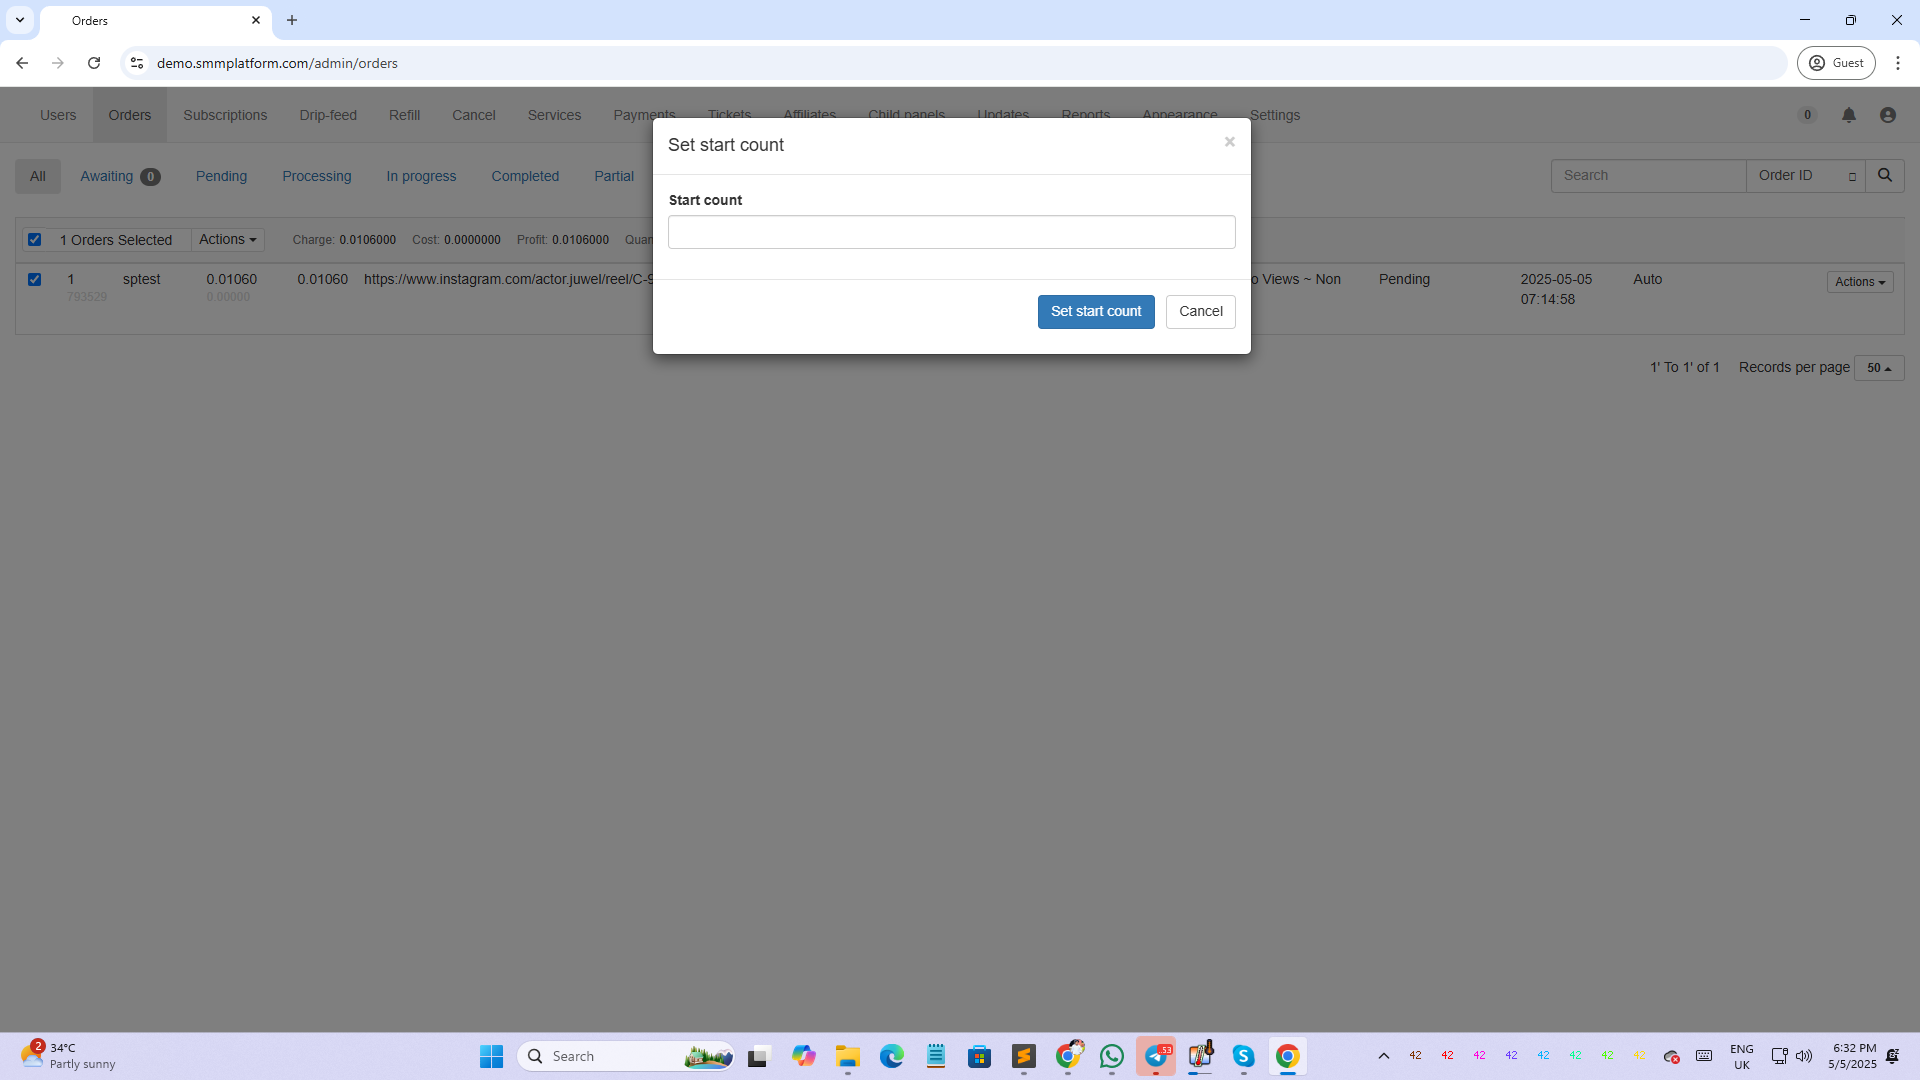The image size is (1920, 1080).
Task: Change records per page dropdown
Action: coord(1878,368)
